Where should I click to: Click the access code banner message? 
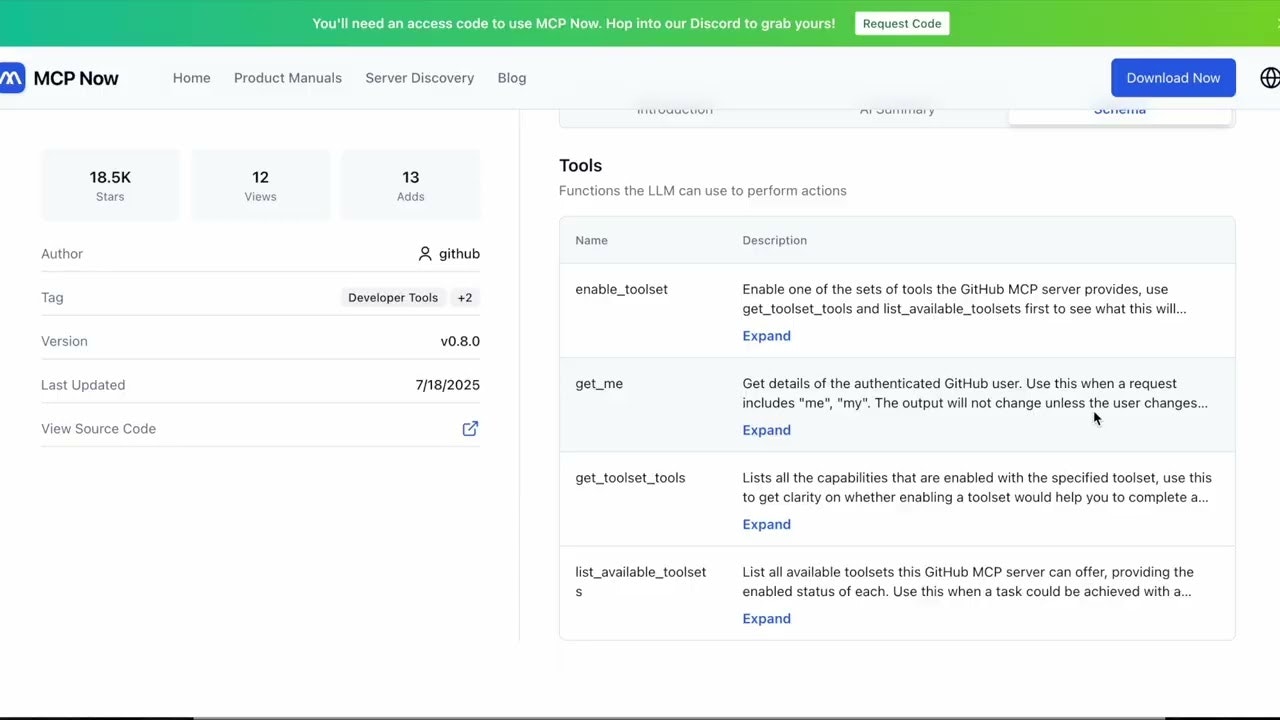tap(573, 23)
